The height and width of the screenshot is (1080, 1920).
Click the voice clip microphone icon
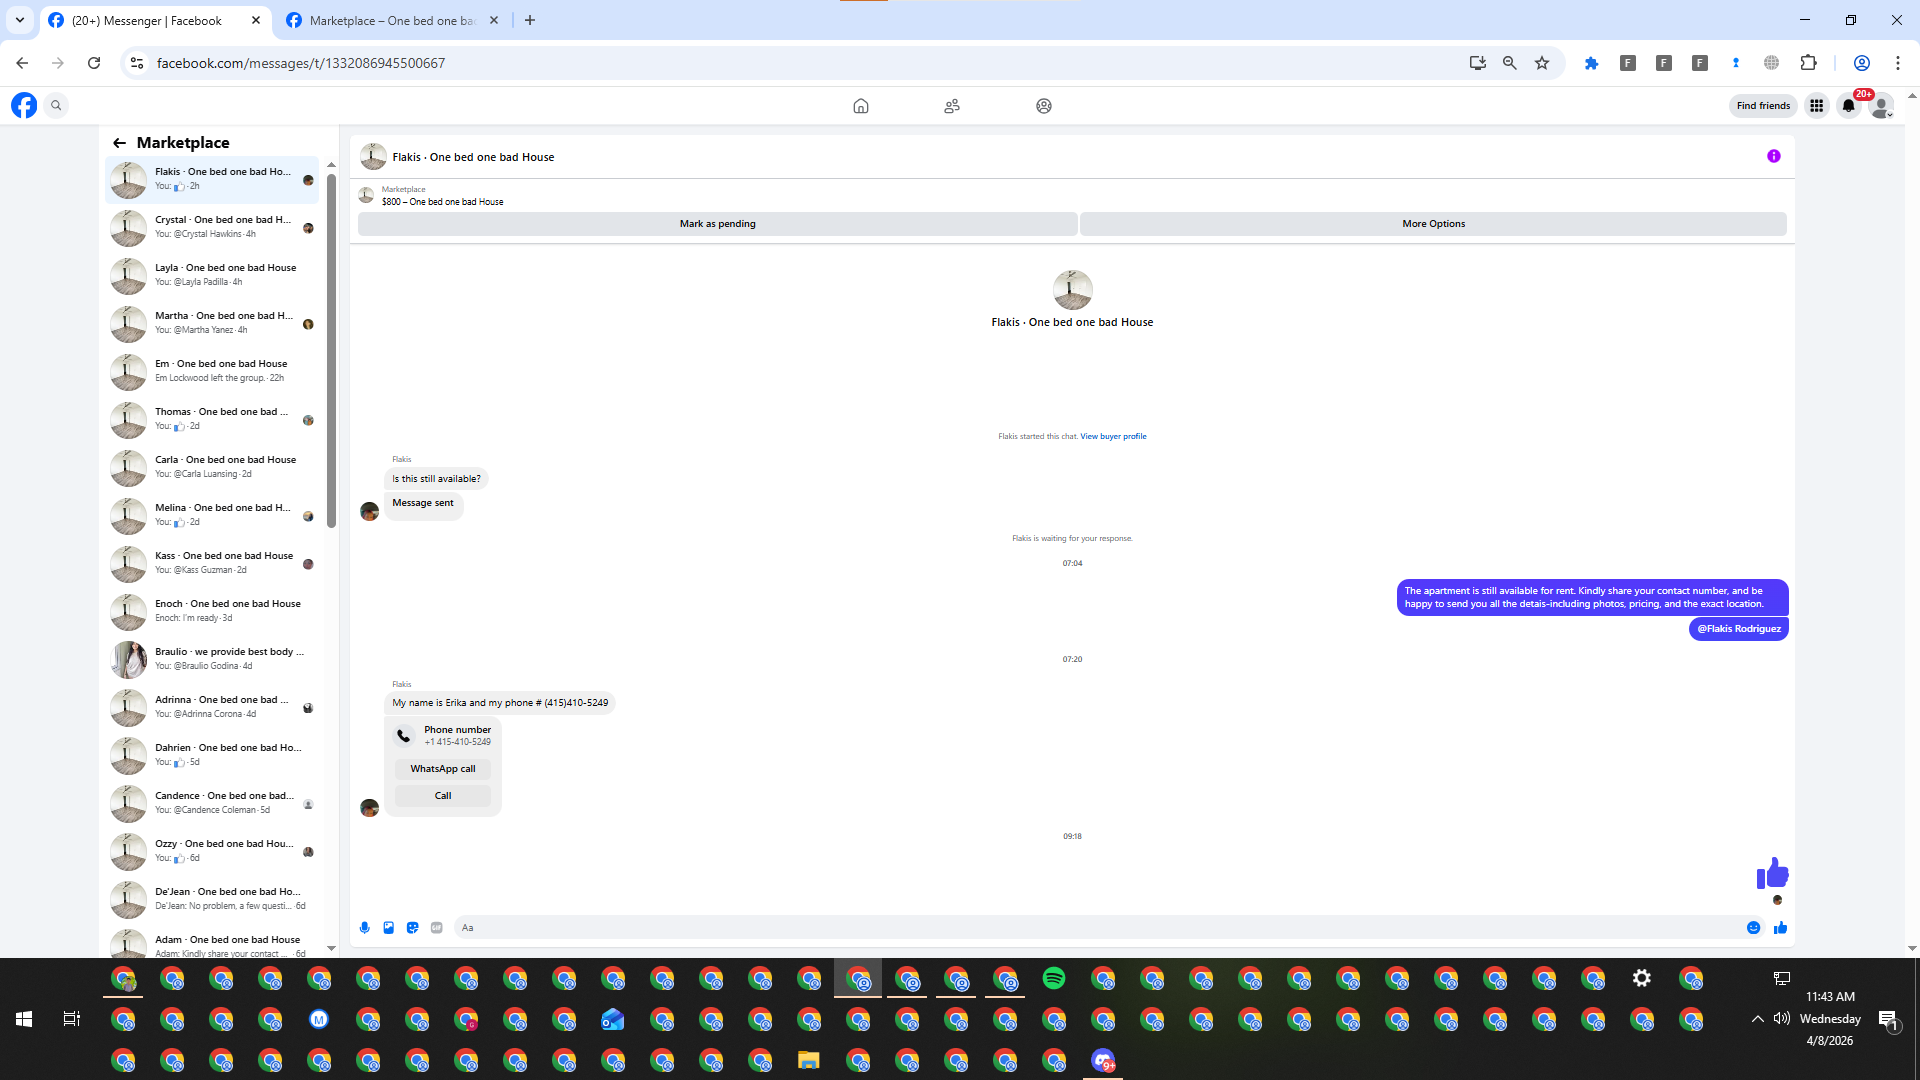pos(365,928)
